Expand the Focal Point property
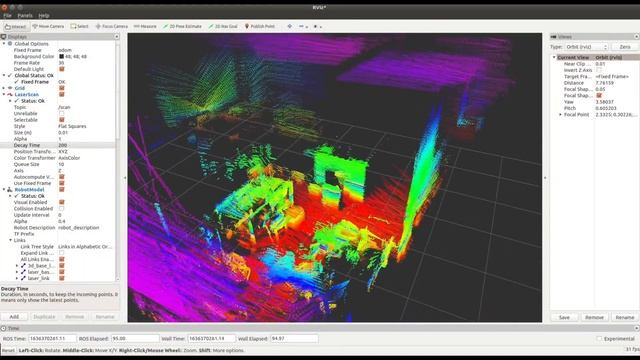 click(x=561, y=115)
